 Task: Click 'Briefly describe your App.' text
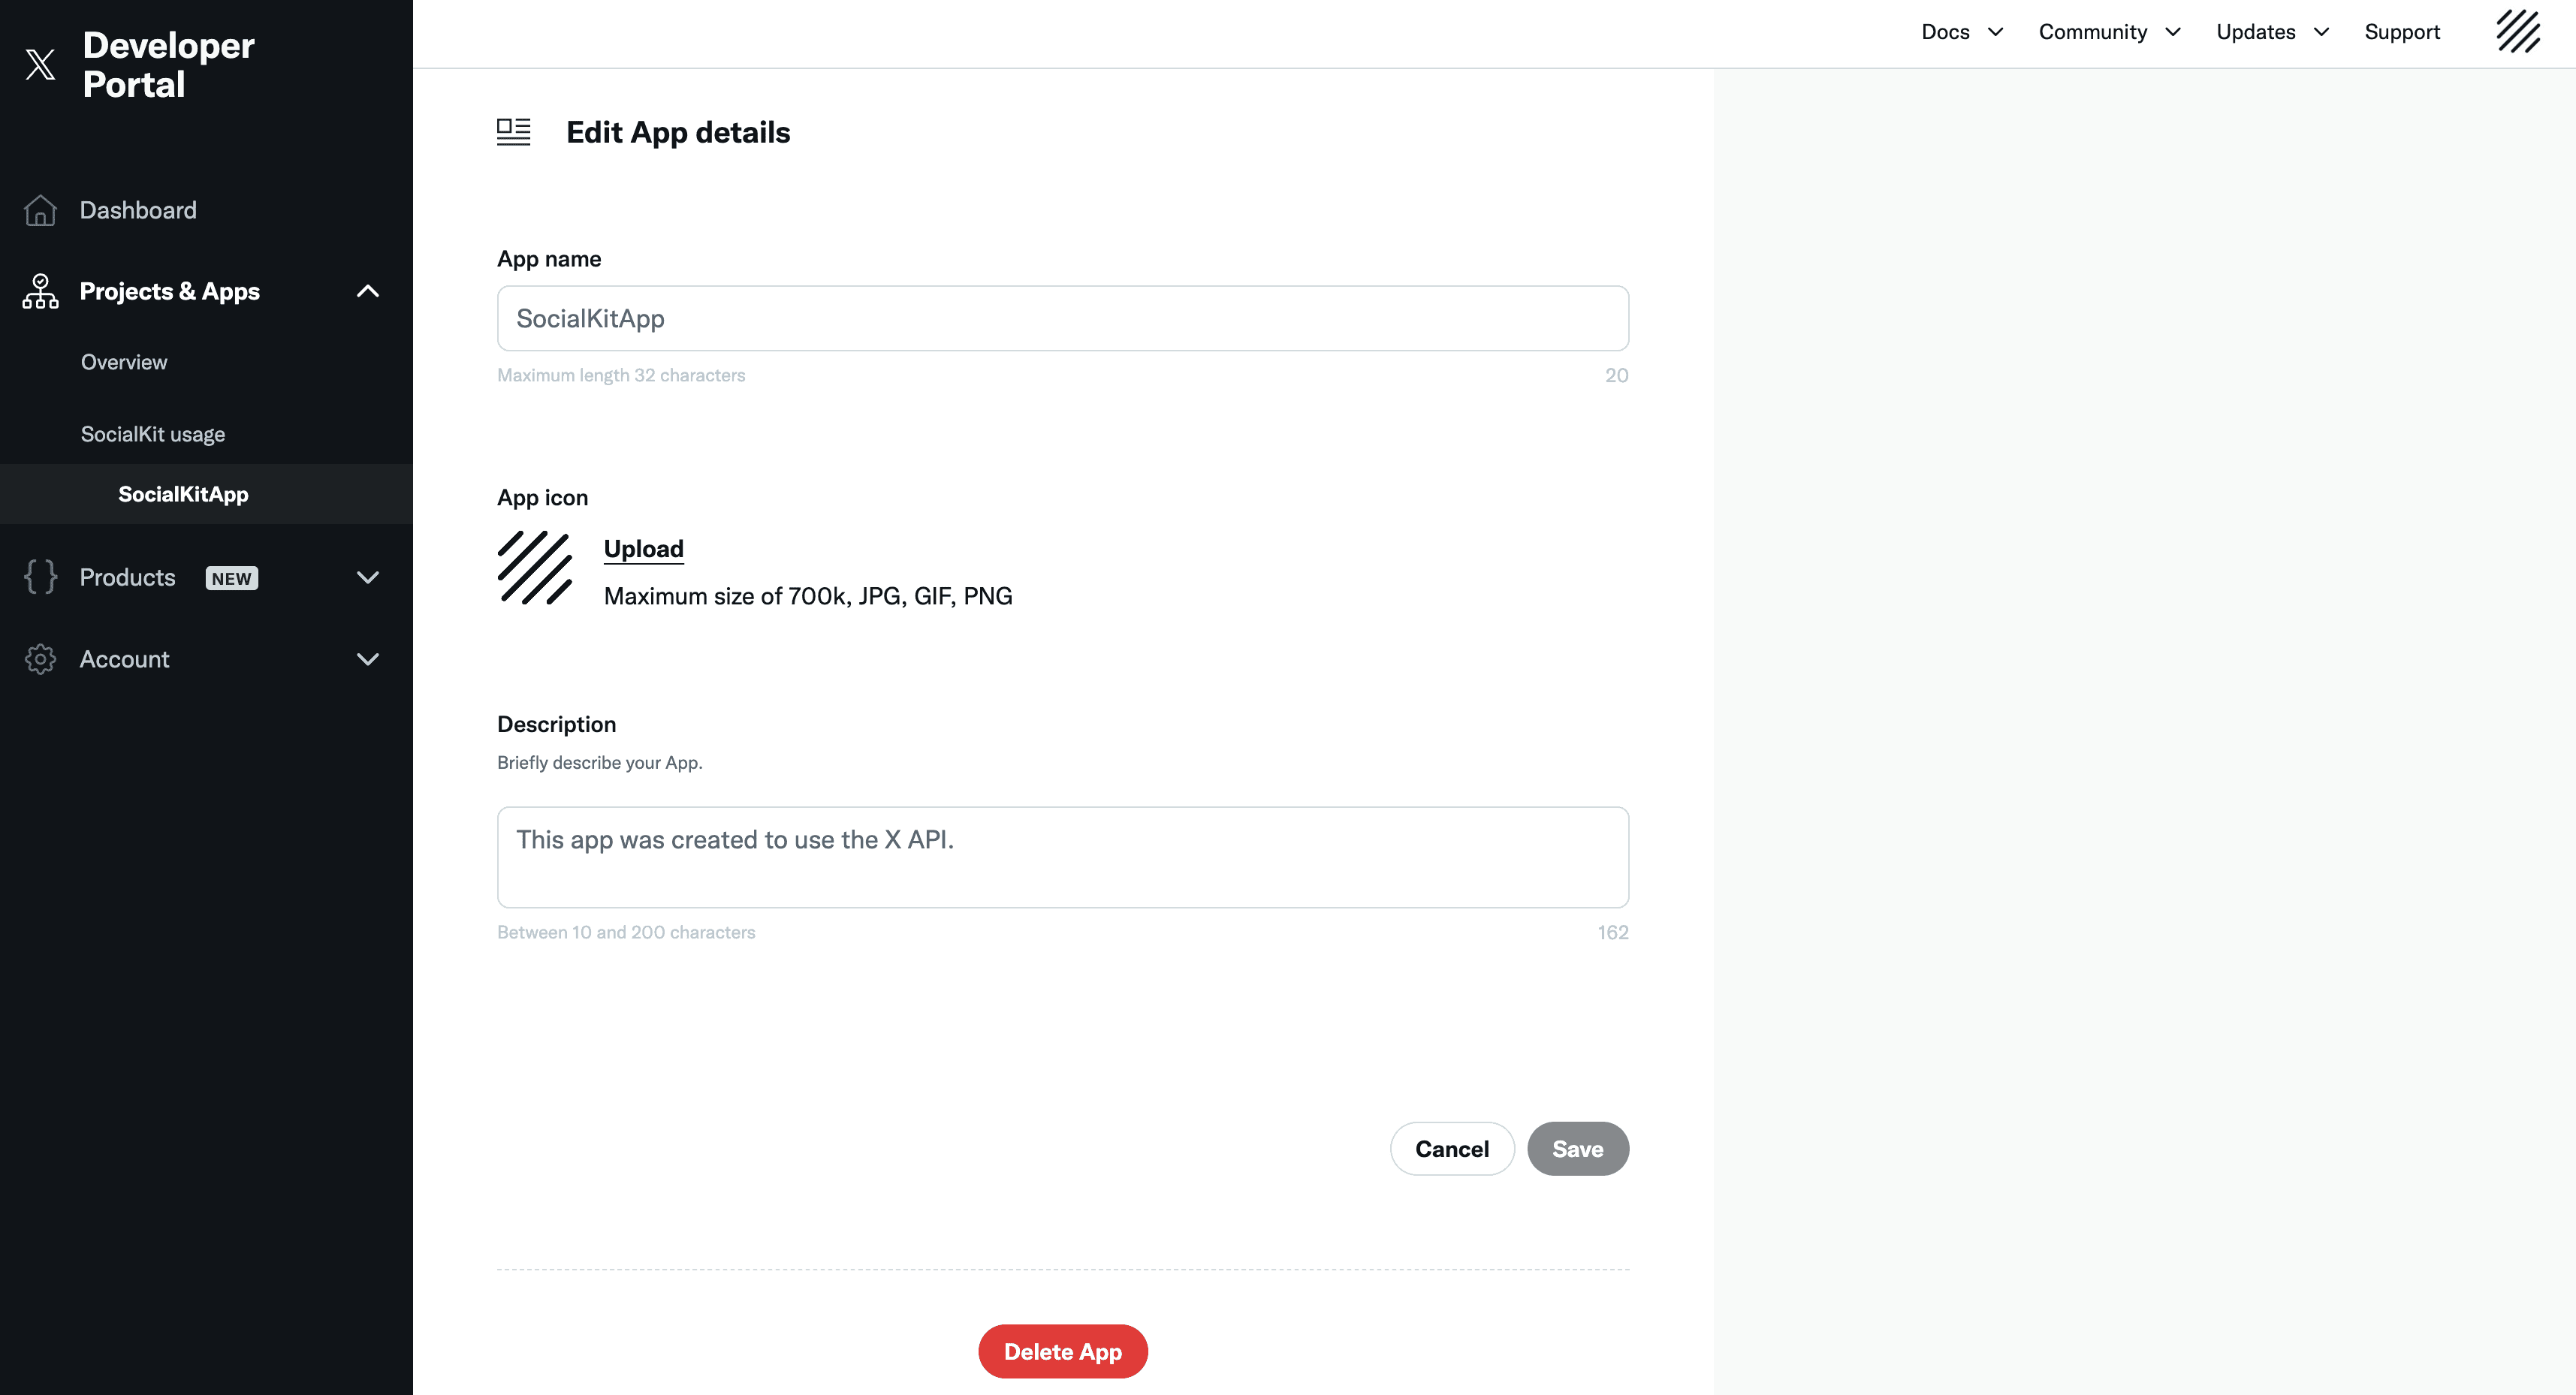tap(600, 762)
